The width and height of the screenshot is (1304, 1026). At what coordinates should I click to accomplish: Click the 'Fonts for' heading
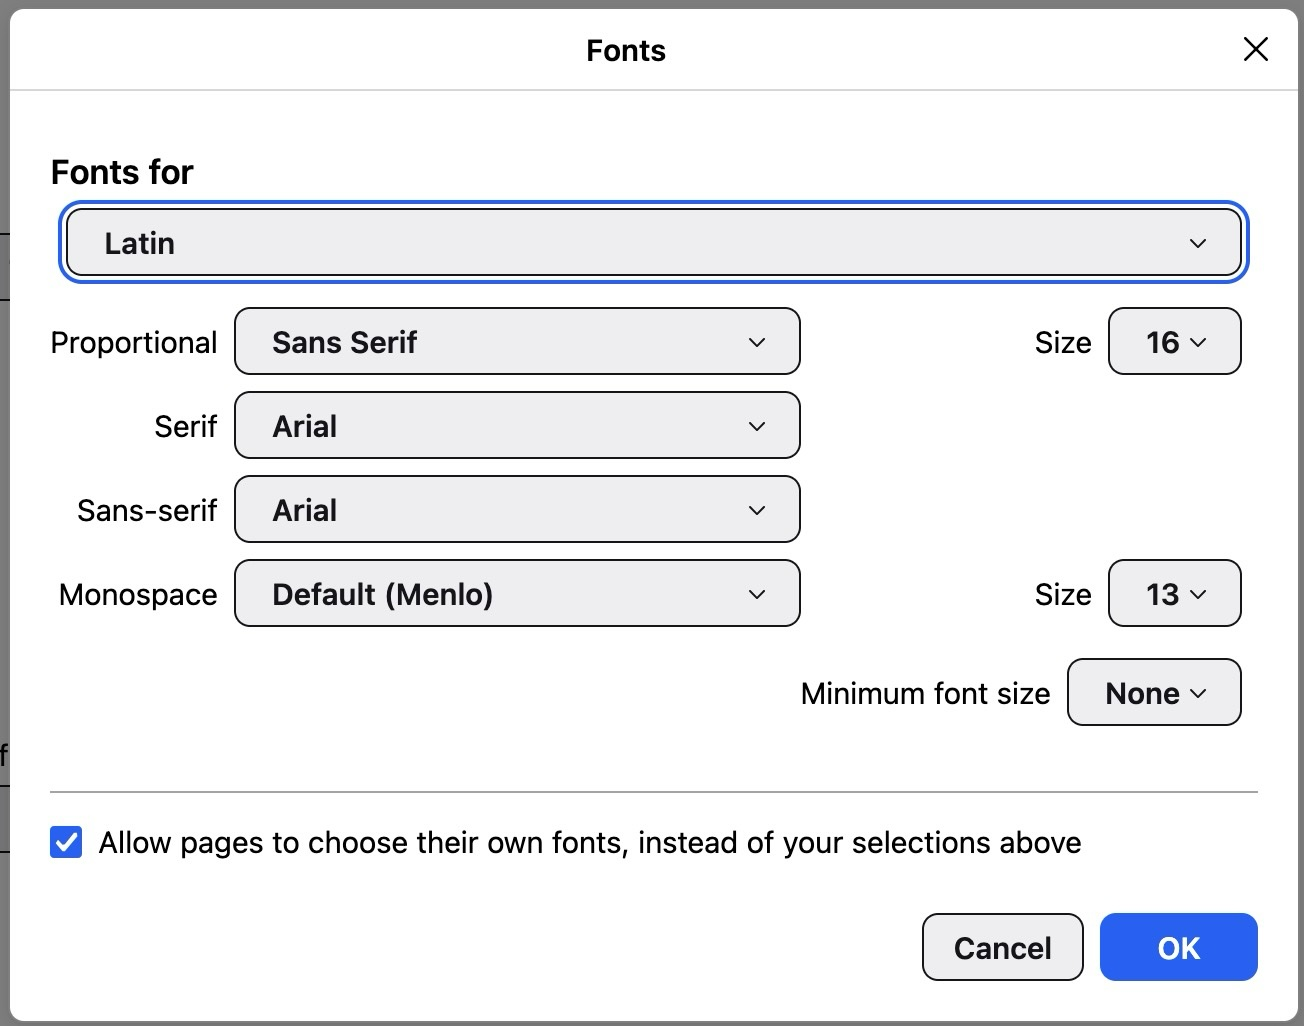[122, 172]
